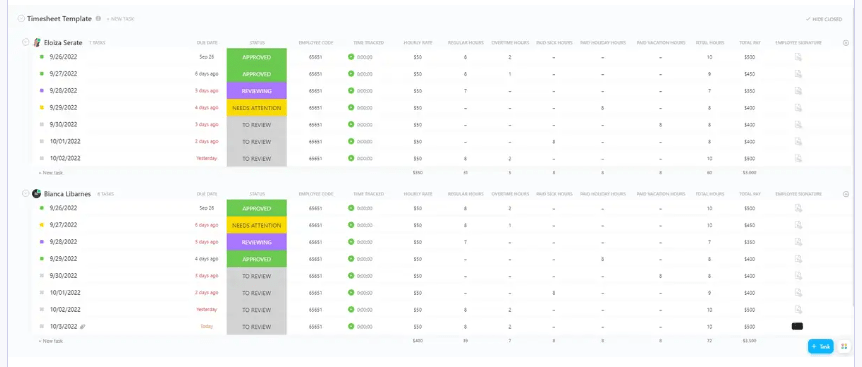Toggle purple status square on Eloiza's 9/28/2022 task

tap(41, 91)
